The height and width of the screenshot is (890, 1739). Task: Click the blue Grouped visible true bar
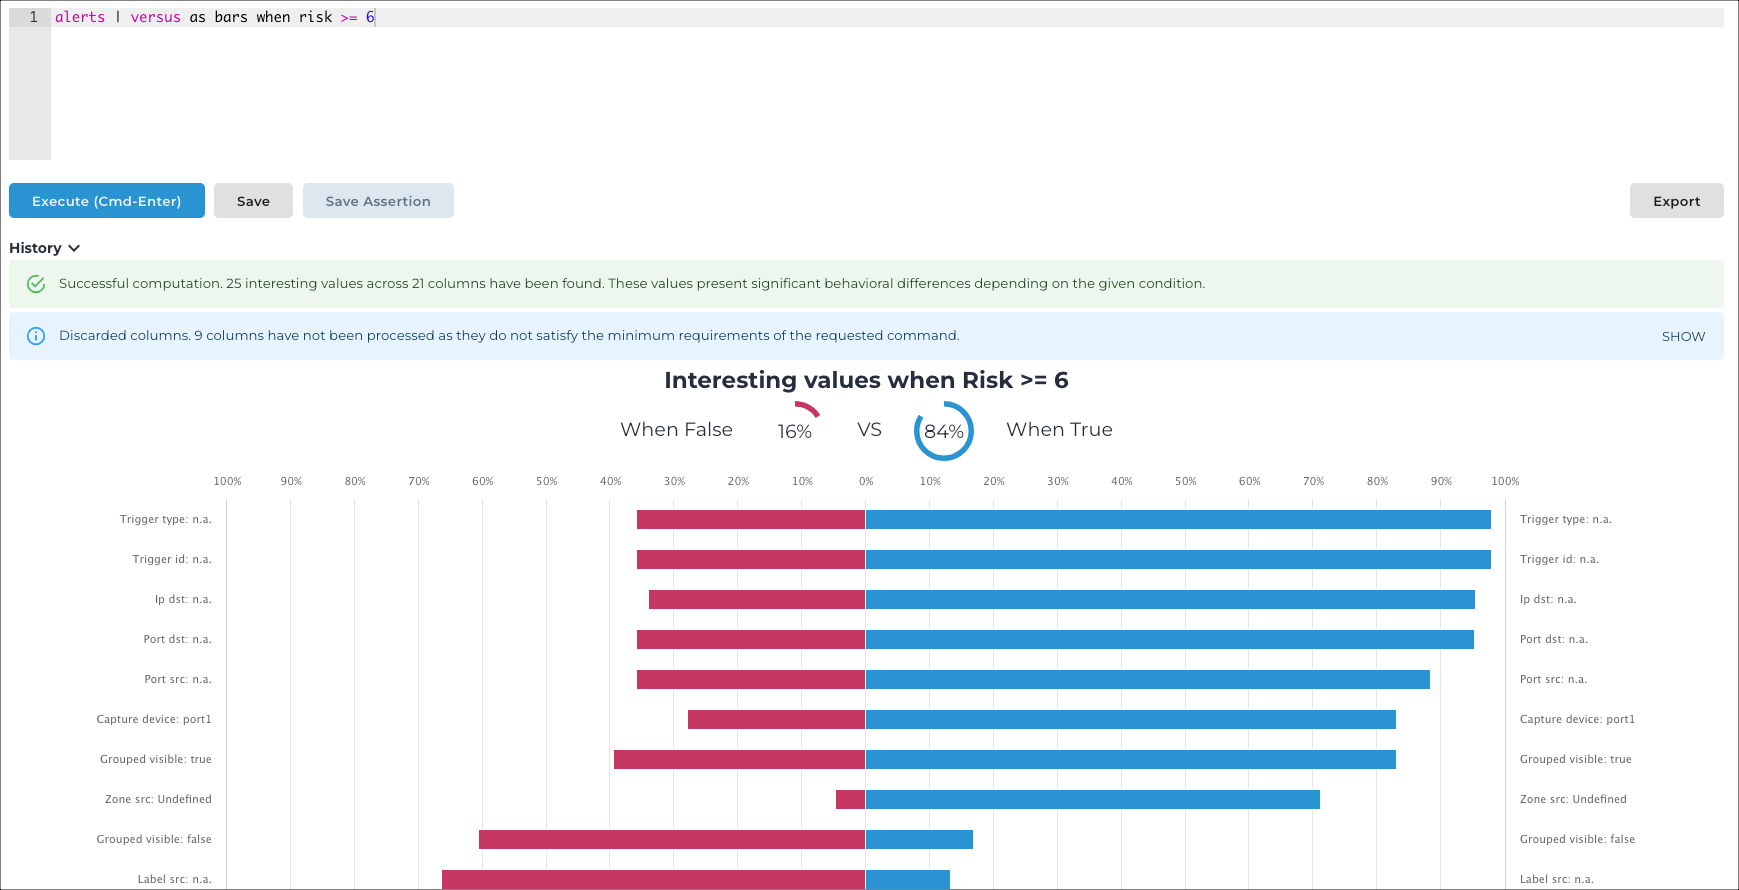[1131, 759]
